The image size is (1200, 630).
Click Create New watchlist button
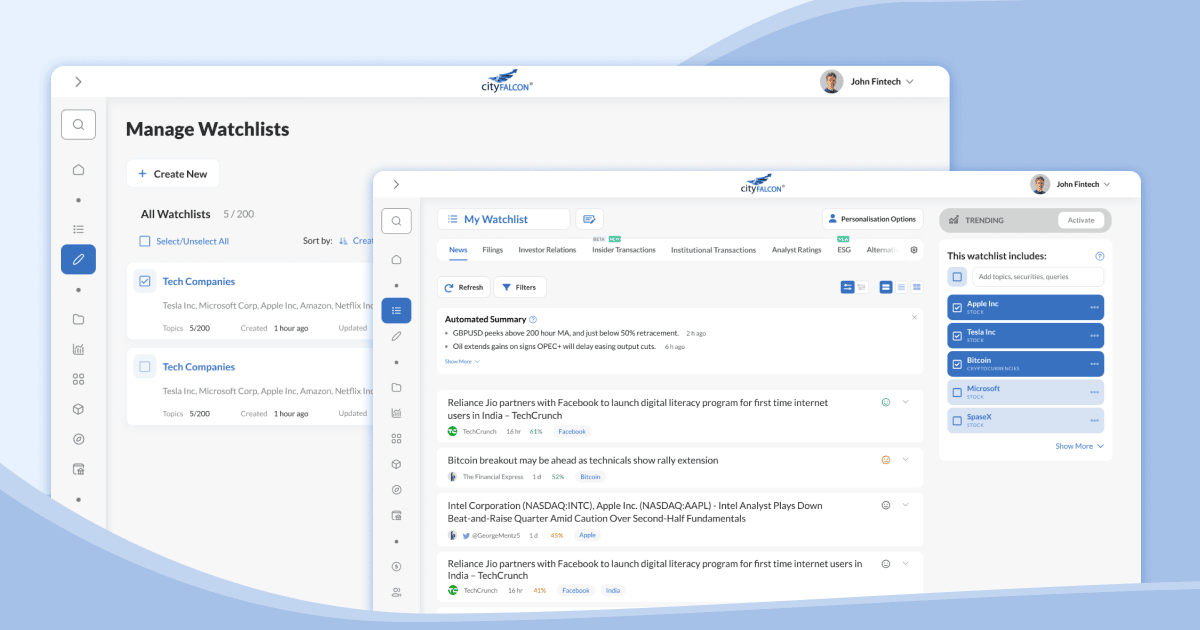click(x=172, y=174)
